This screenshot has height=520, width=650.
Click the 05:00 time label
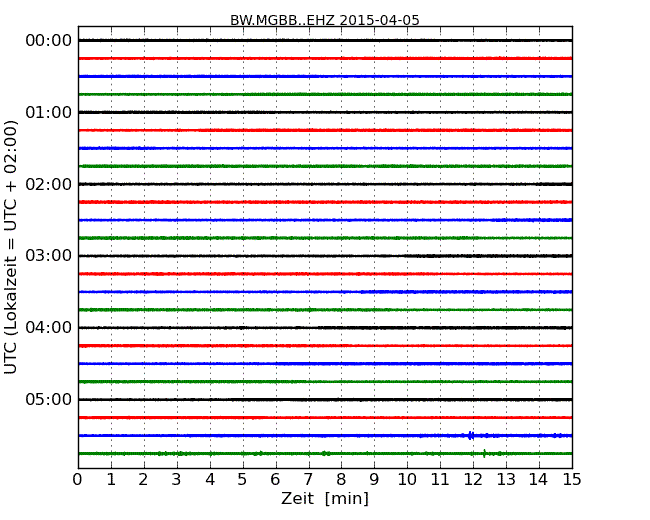[x=49, y=399]
